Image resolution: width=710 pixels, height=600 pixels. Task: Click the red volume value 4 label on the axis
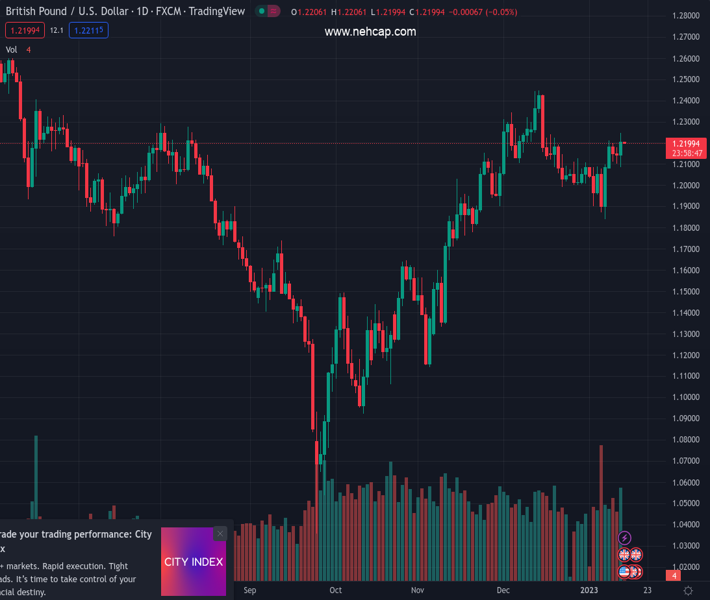[x=675, y=576]
